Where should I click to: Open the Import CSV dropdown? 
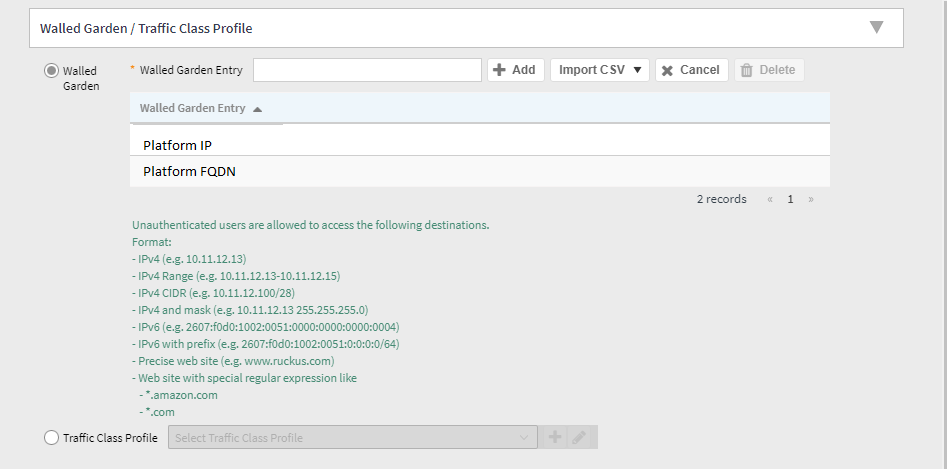pos(599,70)
